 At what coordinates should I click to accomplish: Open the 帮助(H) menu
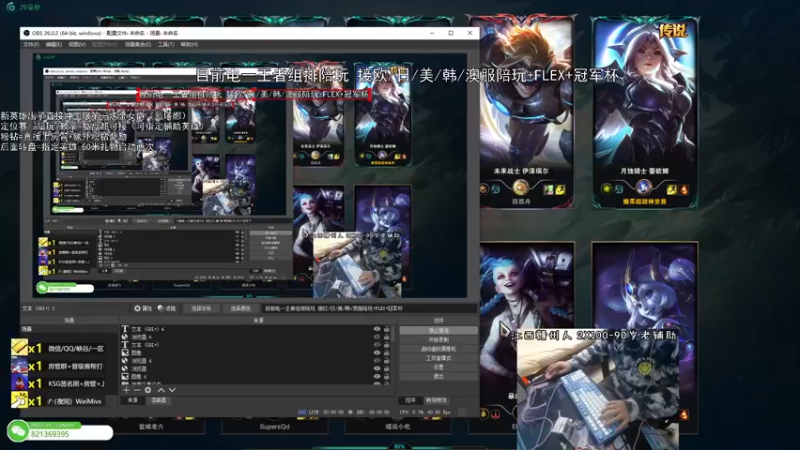tap(189, 45)
